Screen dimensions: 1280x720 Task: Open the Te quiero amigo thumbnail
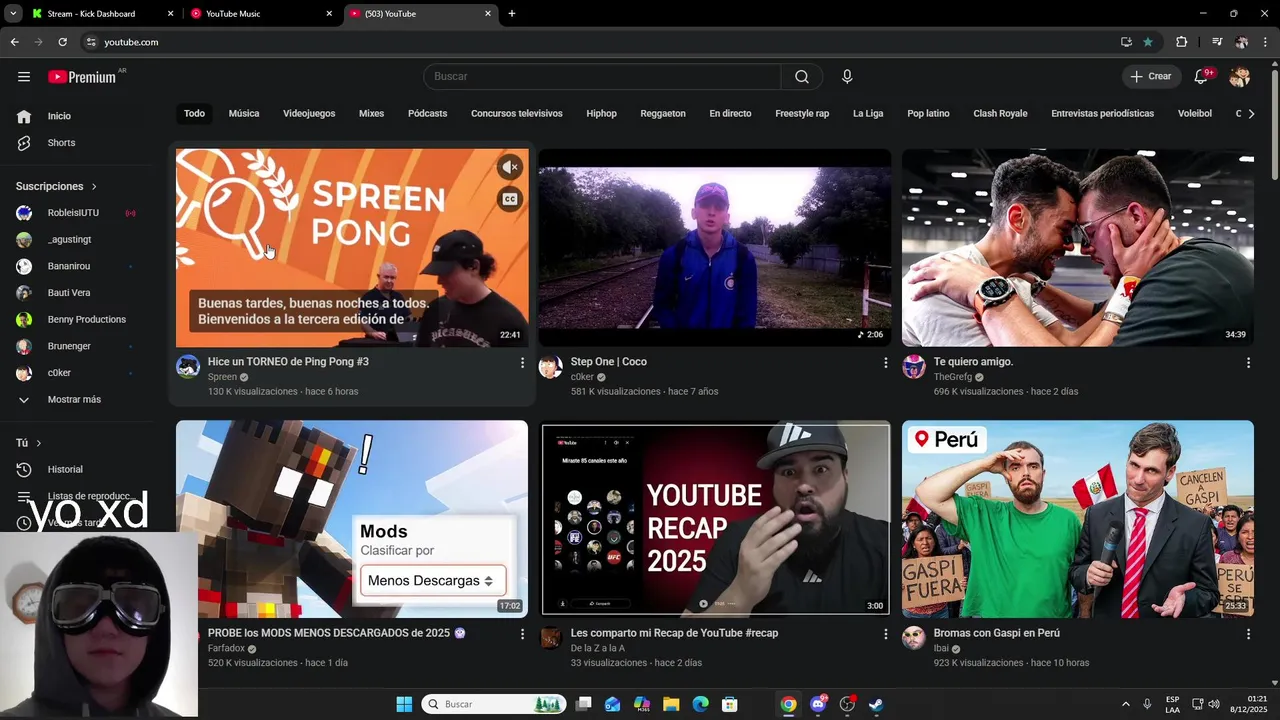tap(1078, 248)
